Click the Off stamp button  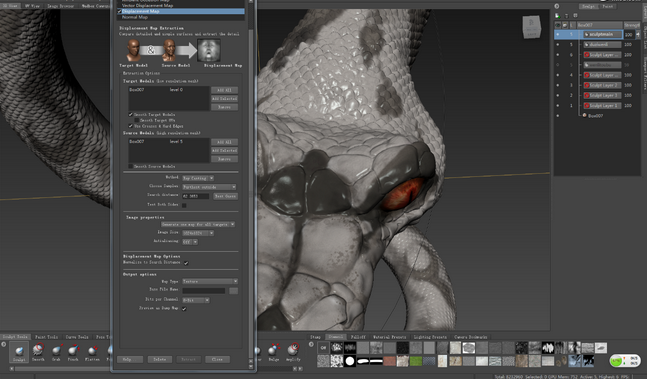[323, 348]
